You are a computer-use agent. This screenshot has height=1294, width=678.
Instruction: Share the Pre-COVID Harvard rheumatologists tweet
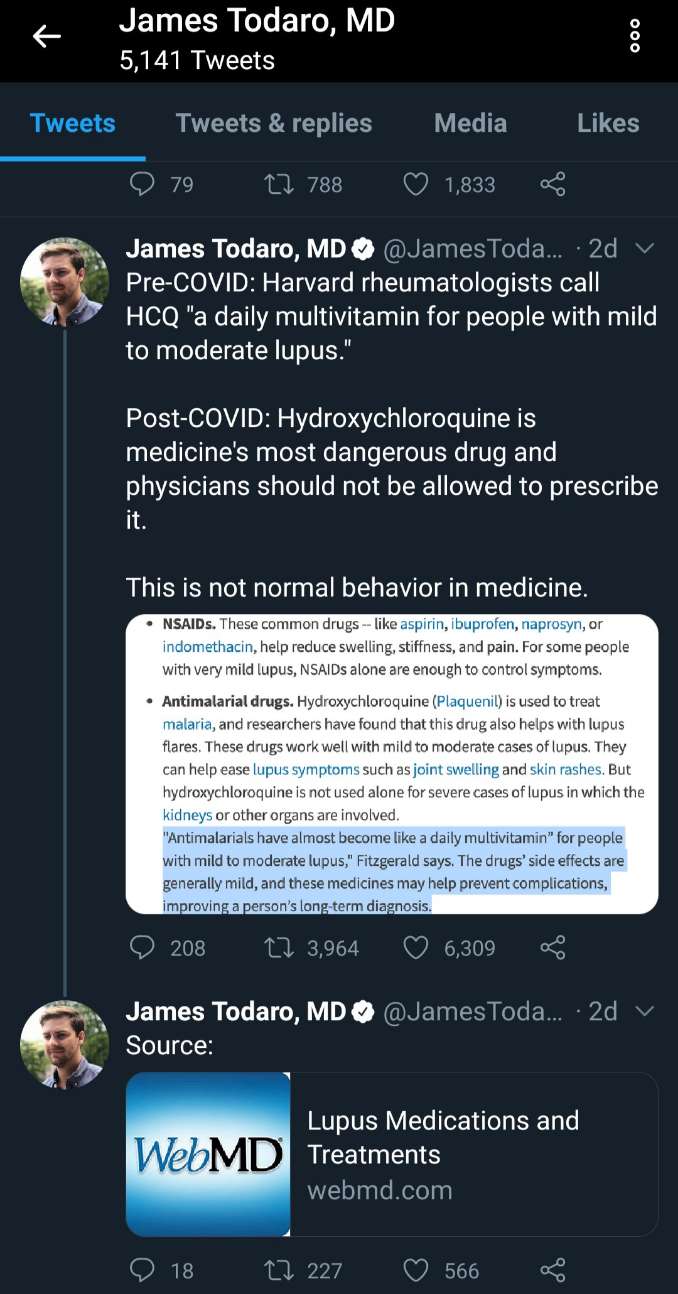click(553, 947)
